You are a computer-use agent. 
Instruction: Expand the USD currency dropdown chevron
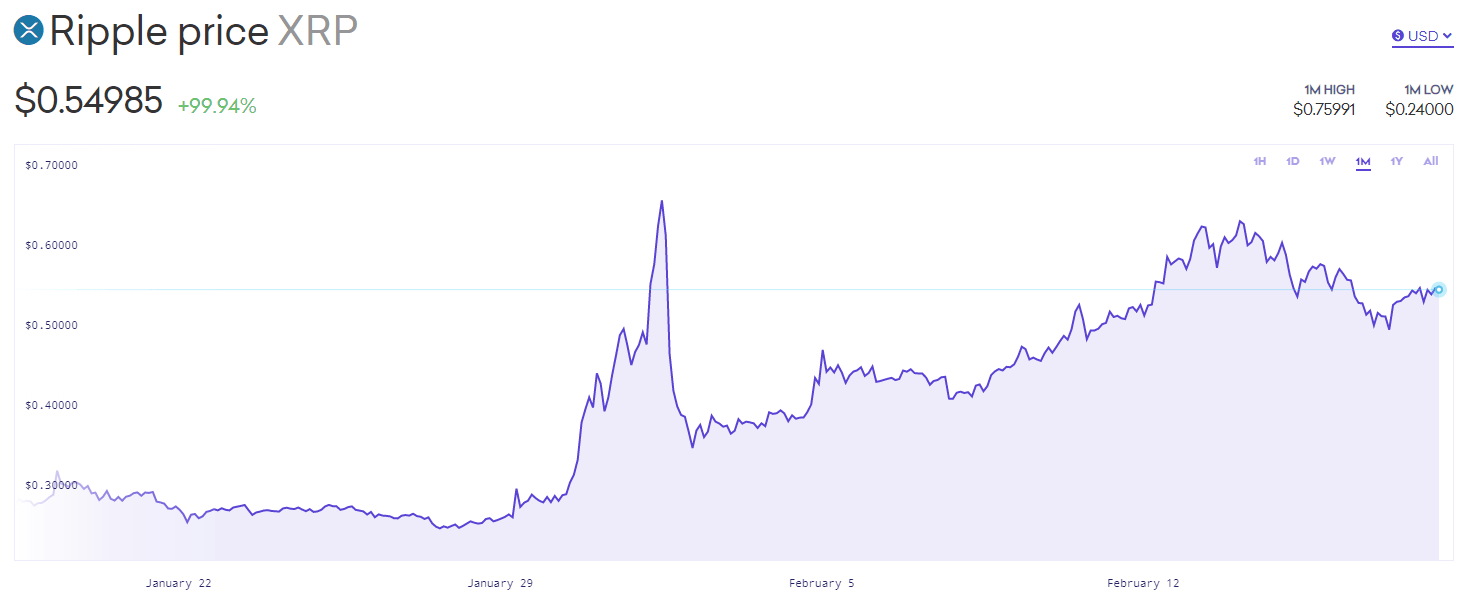pos(1447,36)
